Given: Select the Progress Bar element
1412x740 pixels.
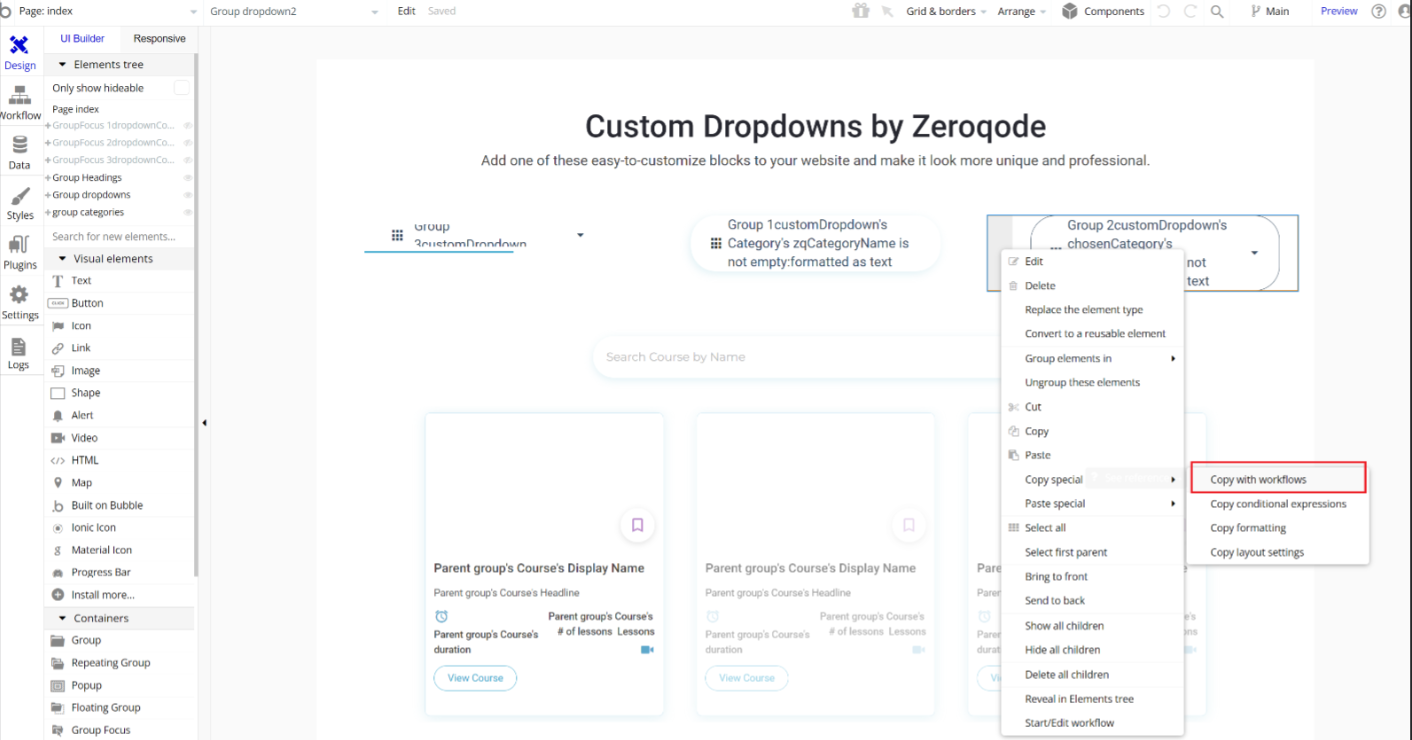Looking at the screenshot, I should tap(100, 572).
